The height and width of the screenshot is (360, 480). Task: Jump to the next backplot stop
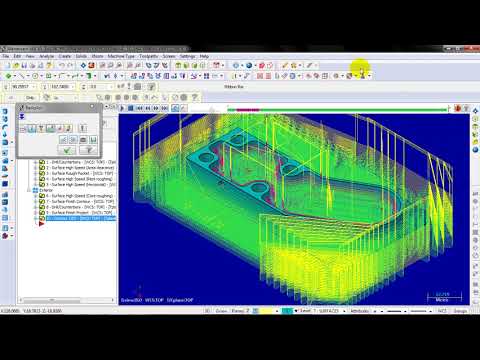164,108
